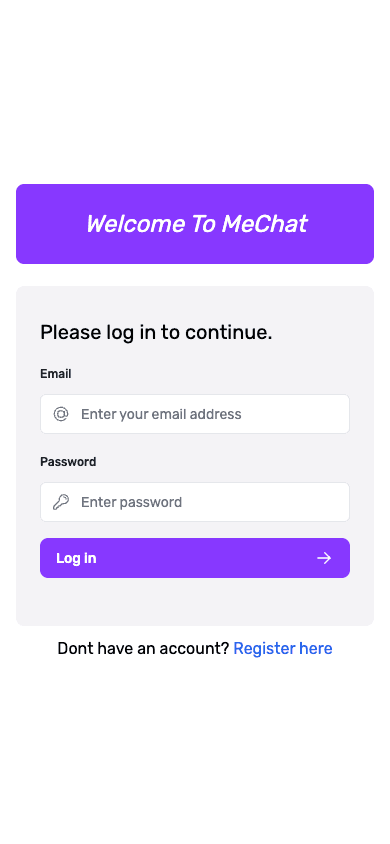
Task: Click the Dont have an account? text
Action: pyautogui.click(x=144, y=649)
